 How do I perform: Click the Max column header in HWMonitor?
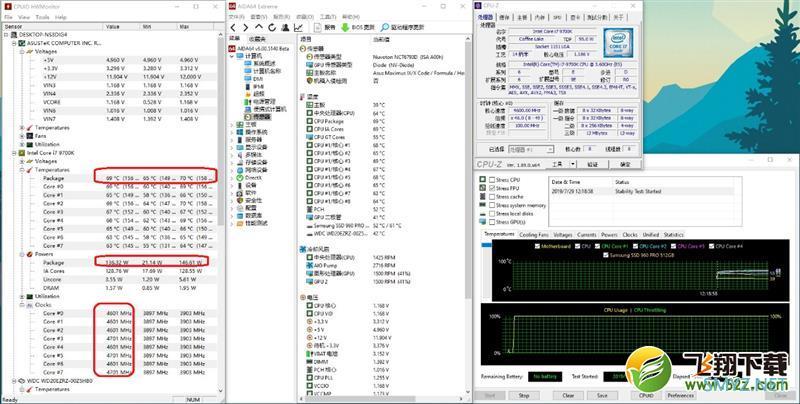(196, 27)
